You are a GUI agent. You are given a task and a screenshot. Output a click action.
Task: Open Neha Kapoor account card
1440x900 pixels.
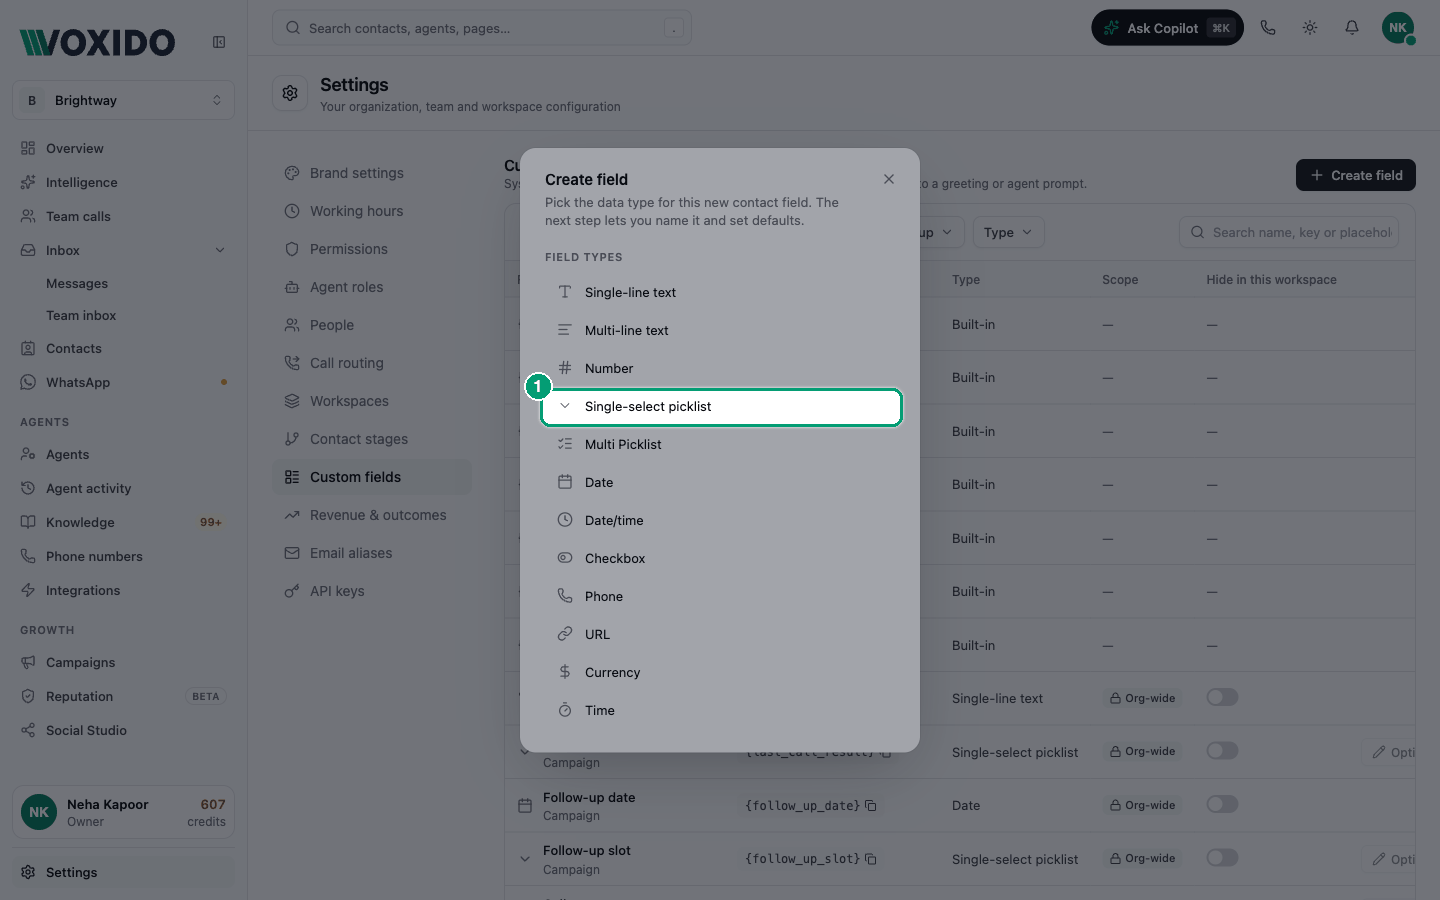[124, 812]
